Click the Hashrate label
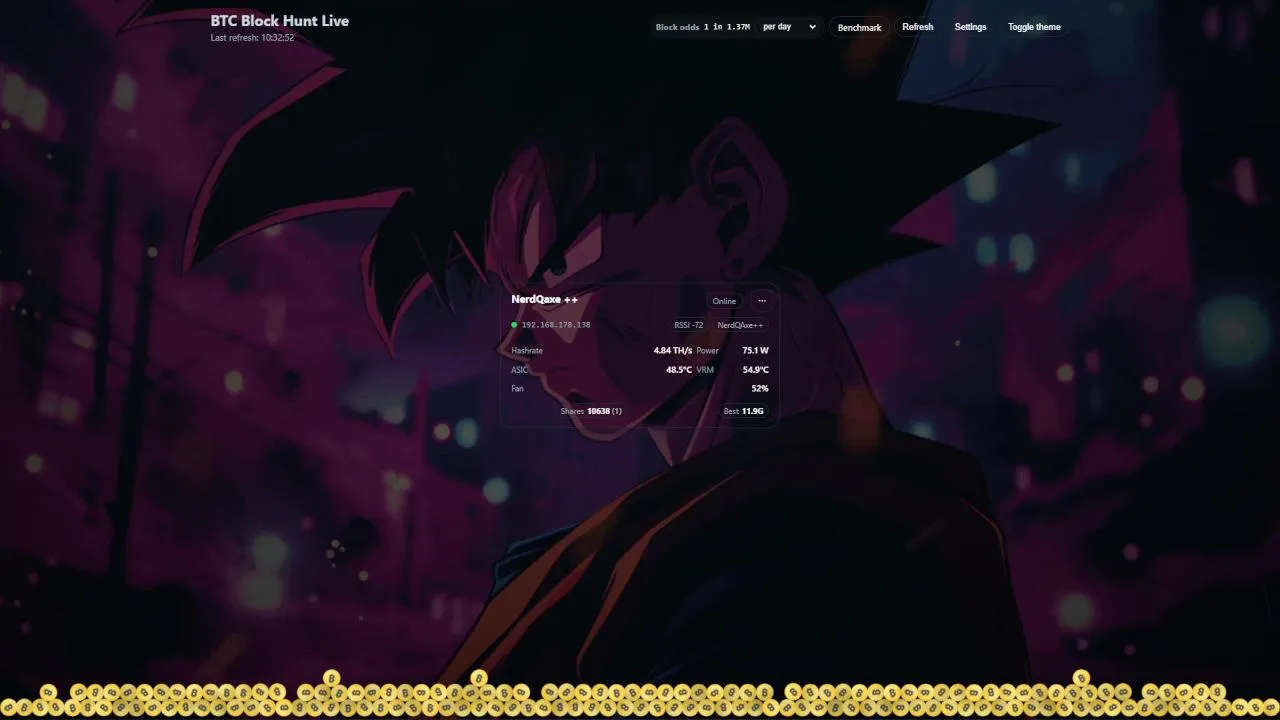 click(527, 351)
